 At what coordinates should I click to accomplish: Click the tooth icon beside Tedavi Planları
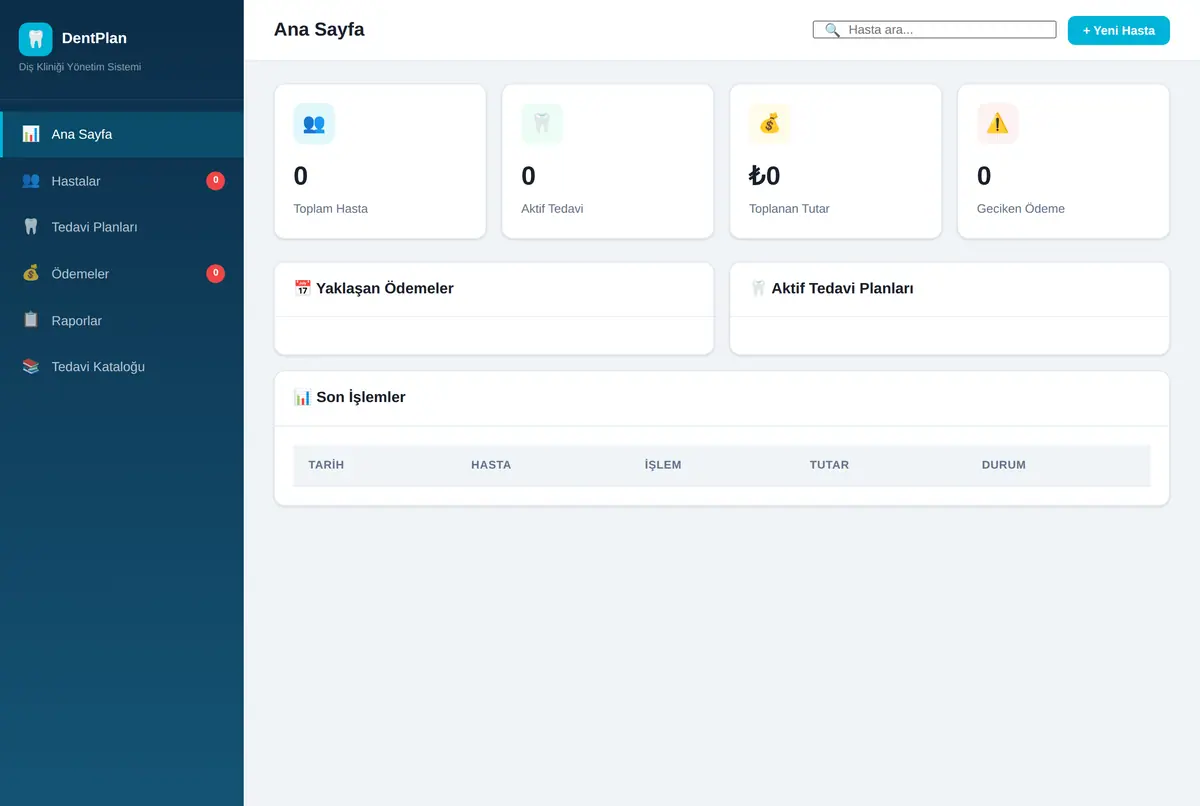pyautogui.click(x=31, y=227)
